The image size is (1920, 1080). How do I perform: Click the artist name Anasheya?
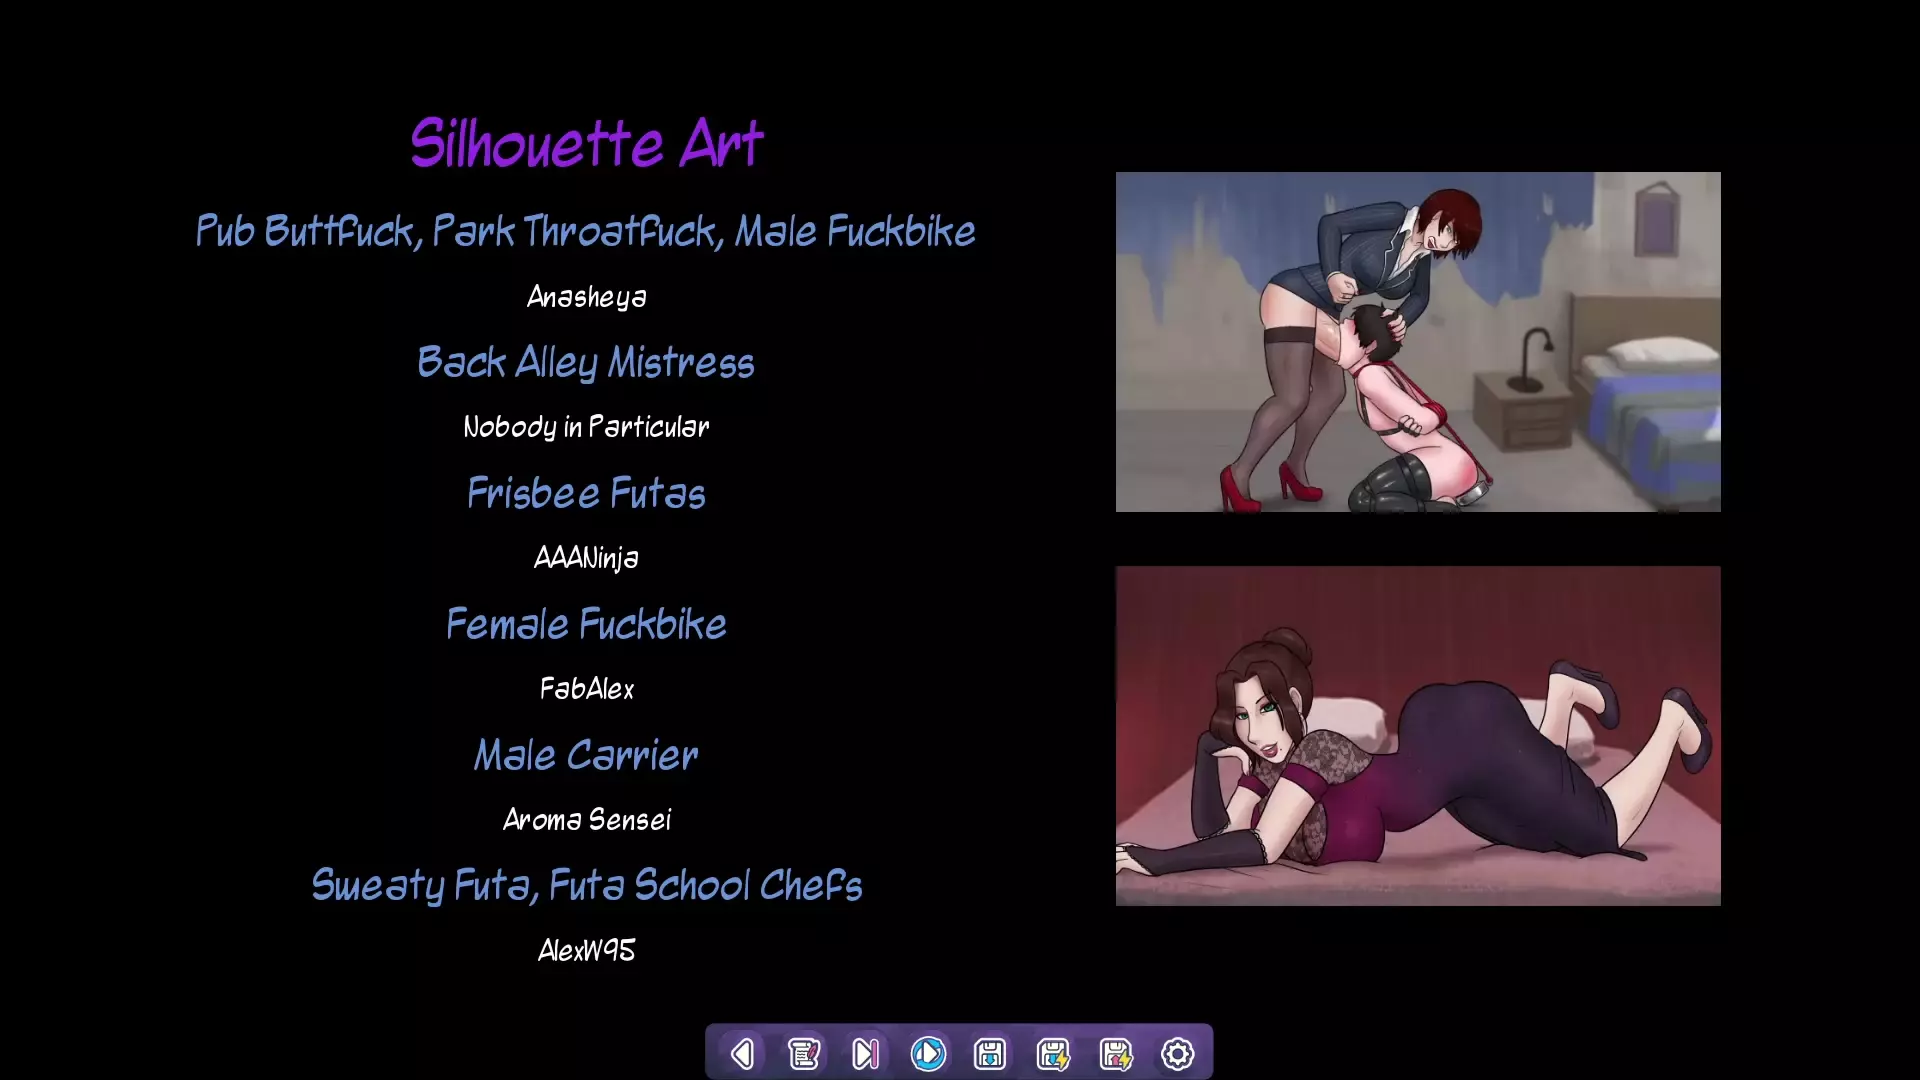pos(586,297)
